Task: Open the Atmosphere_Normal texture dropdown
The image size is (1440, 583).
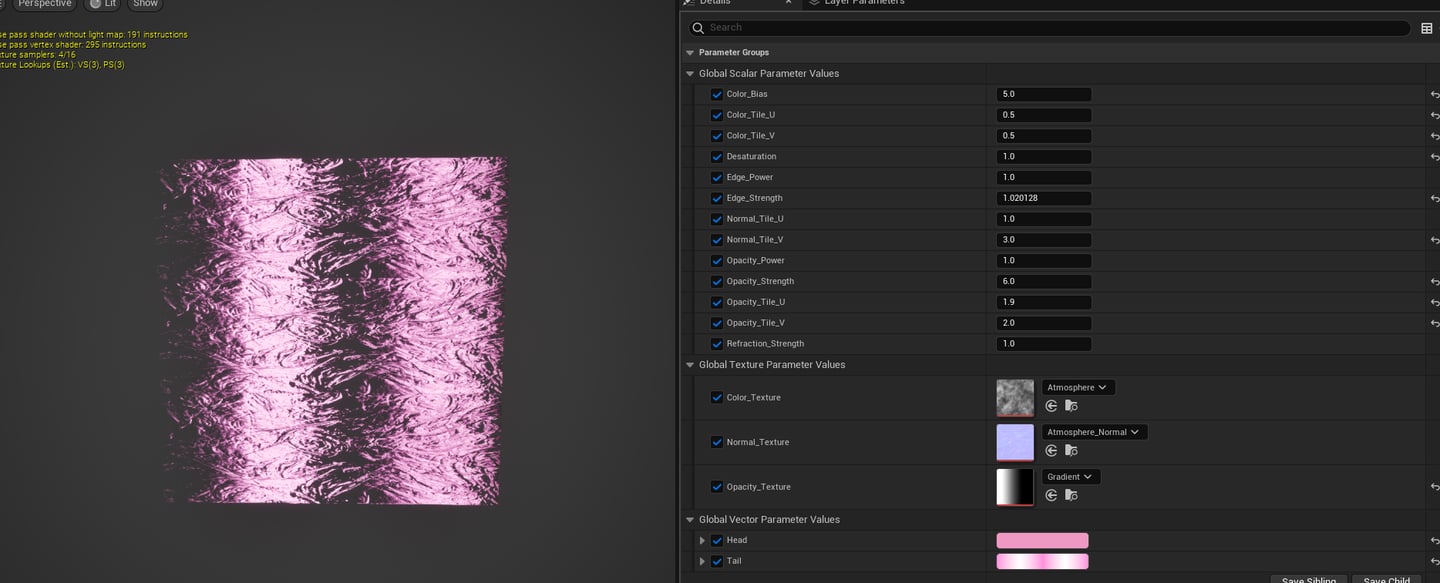Action: pyautogui.click(x=1094, y=432)
